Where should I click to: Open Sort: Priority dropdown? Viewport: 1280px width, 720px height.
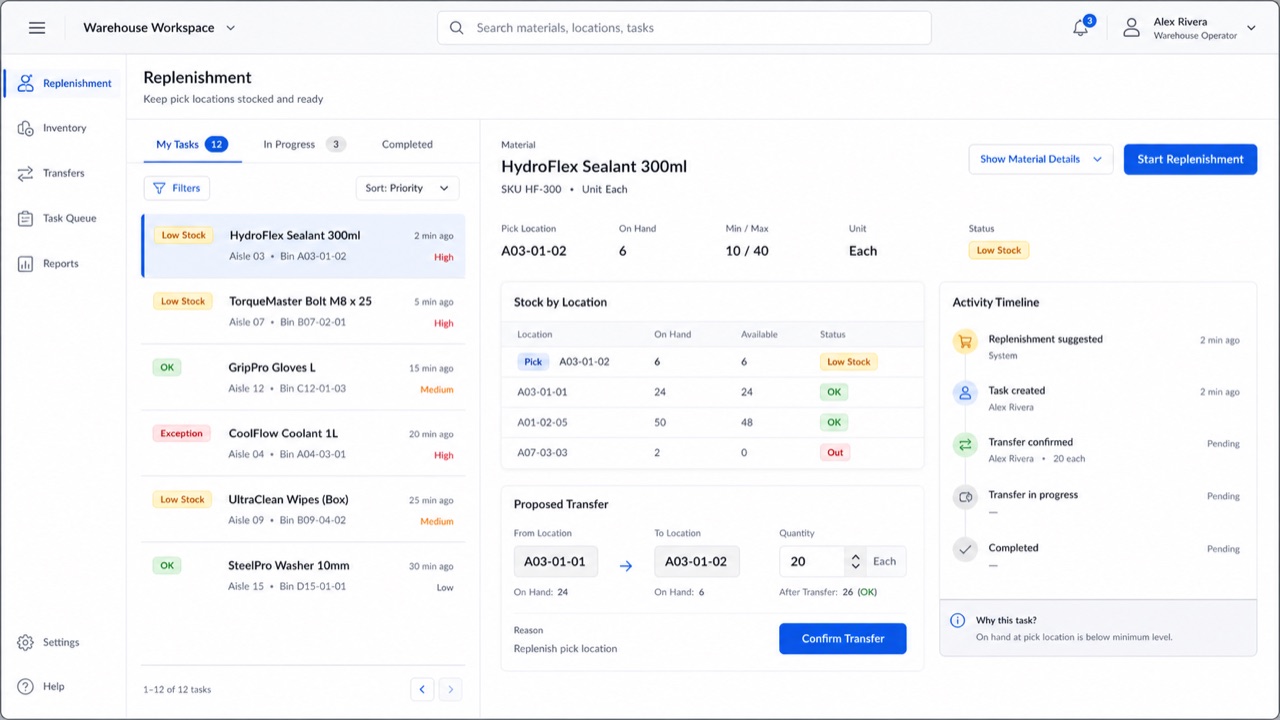(408, 188)
